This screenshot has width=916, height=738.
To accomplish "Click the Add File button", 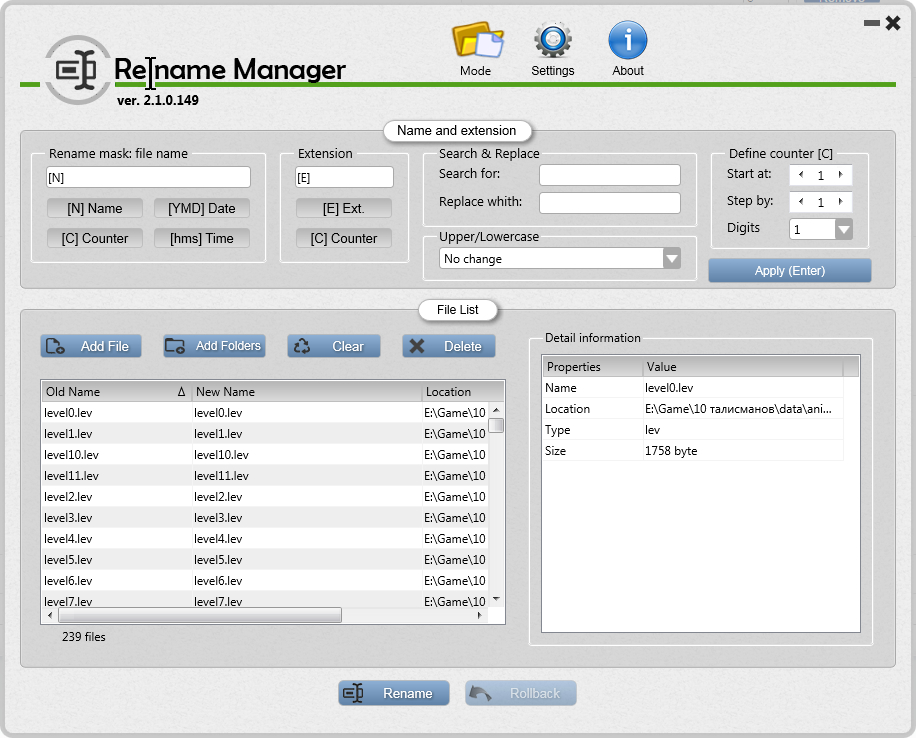I will 91,346.
